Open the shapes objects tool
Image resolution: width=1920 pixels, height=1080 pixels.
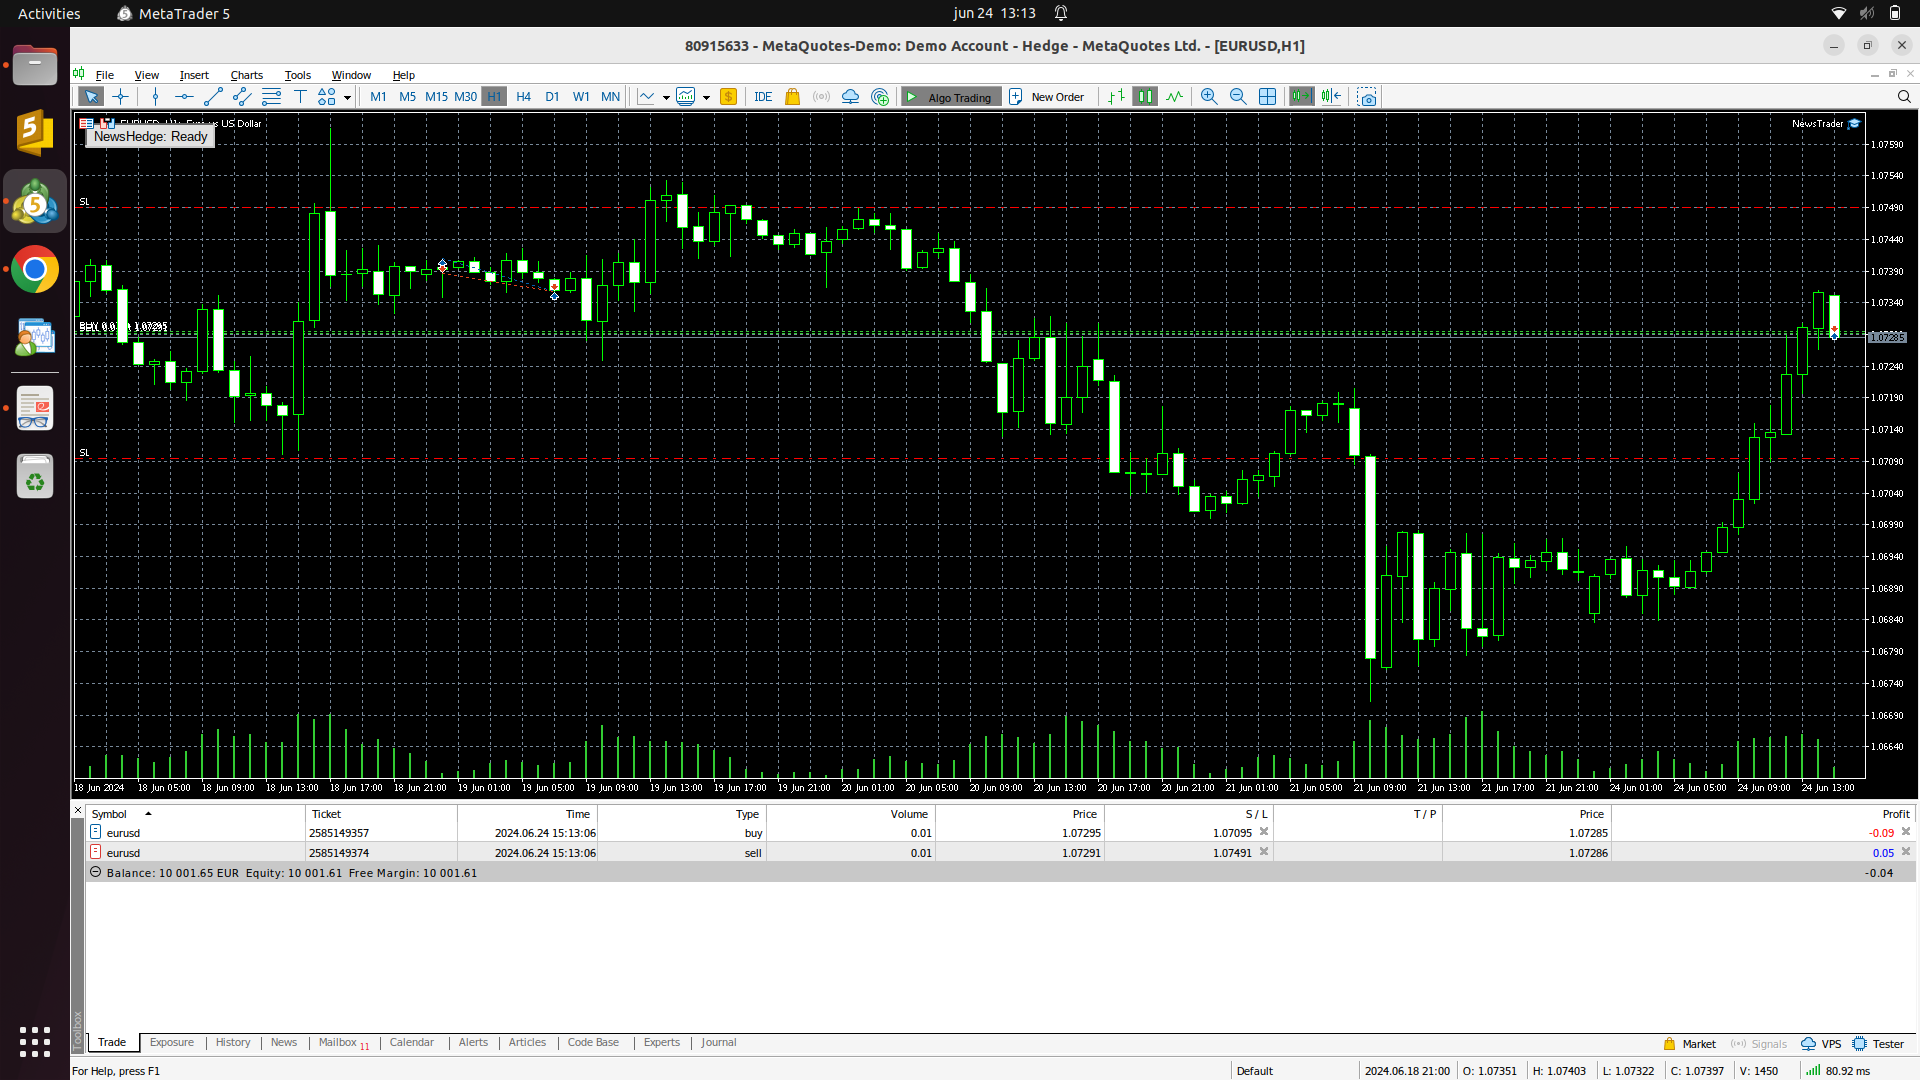(x=327, y=97)
